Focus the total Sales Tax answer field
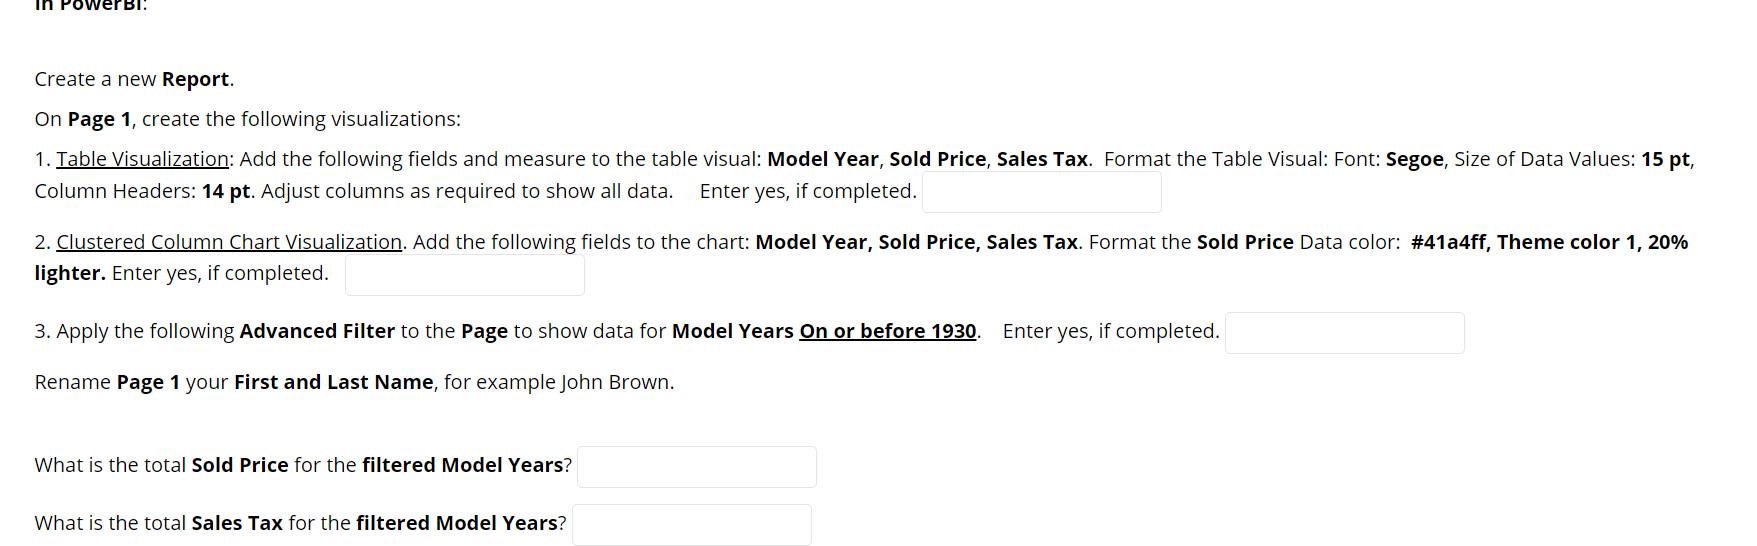The height and width of the screenshot is (546, 1757). pos(691,525)
